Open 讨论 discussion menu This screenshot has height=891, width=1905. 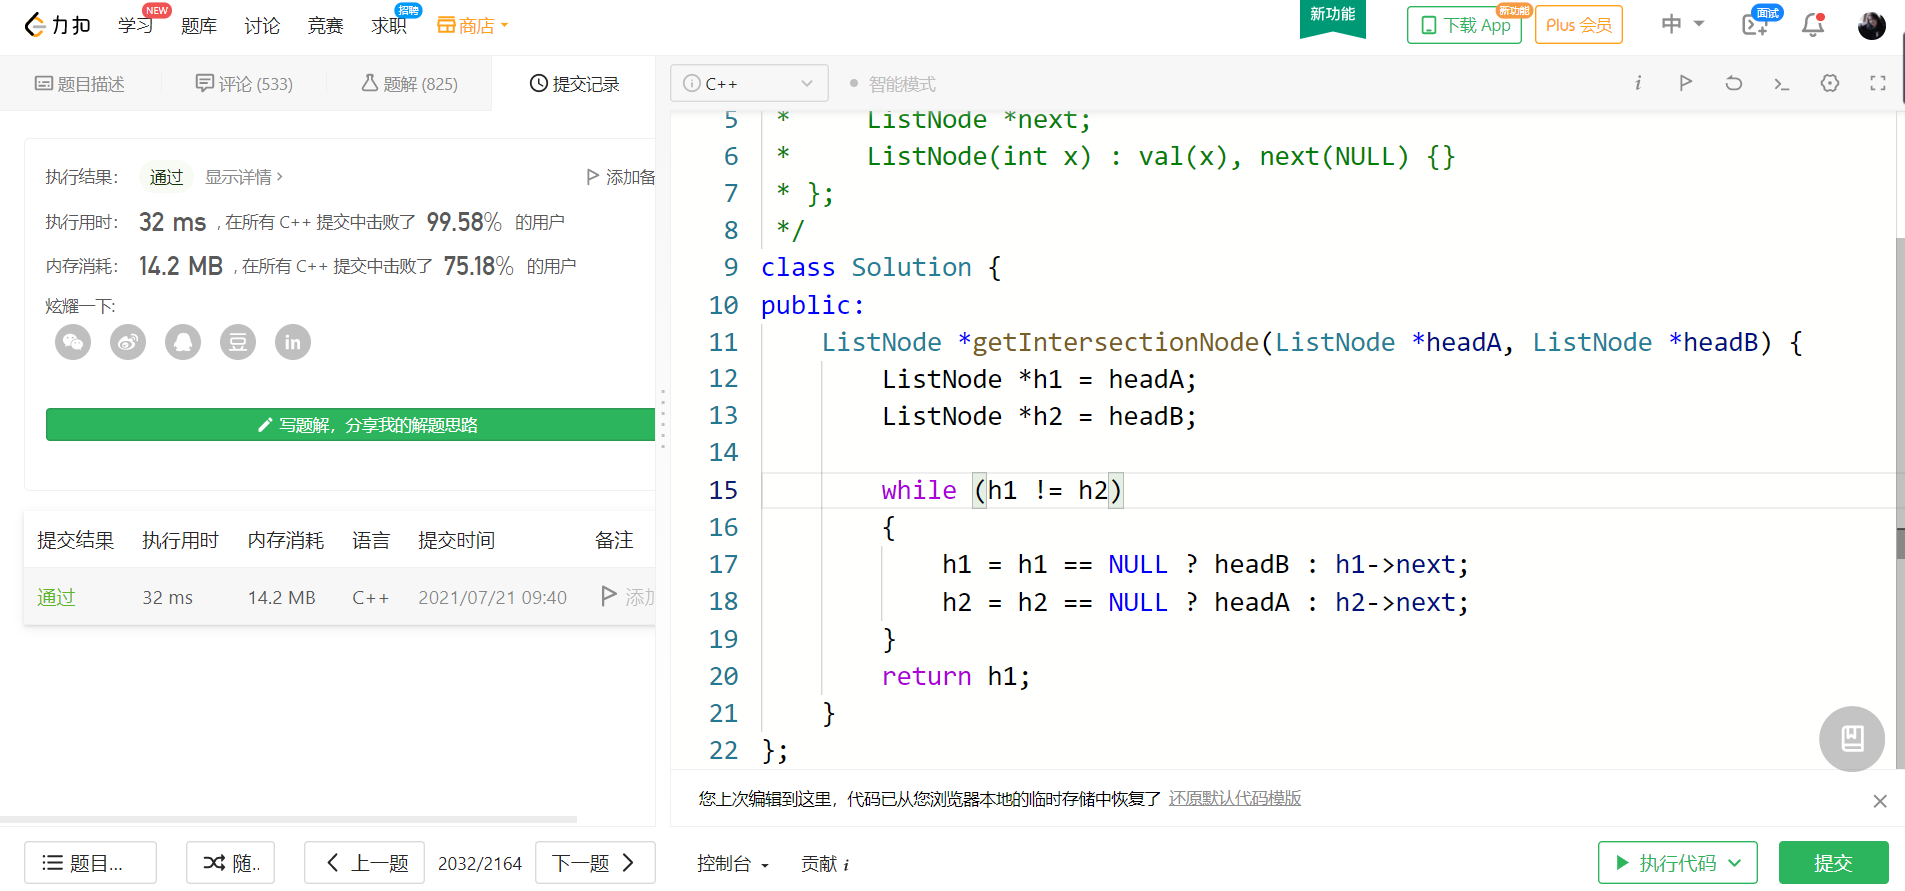point(262,25)
